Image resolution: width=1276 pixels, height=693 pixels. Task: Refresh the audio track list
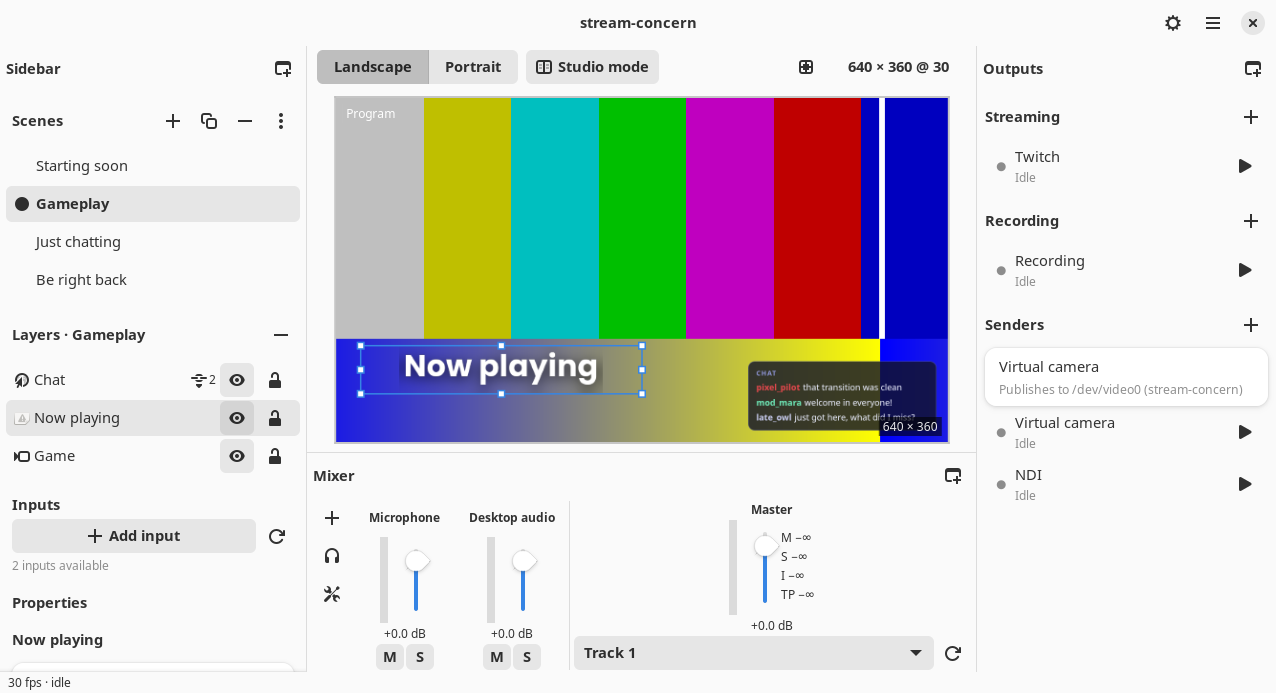tap(953, 653)
